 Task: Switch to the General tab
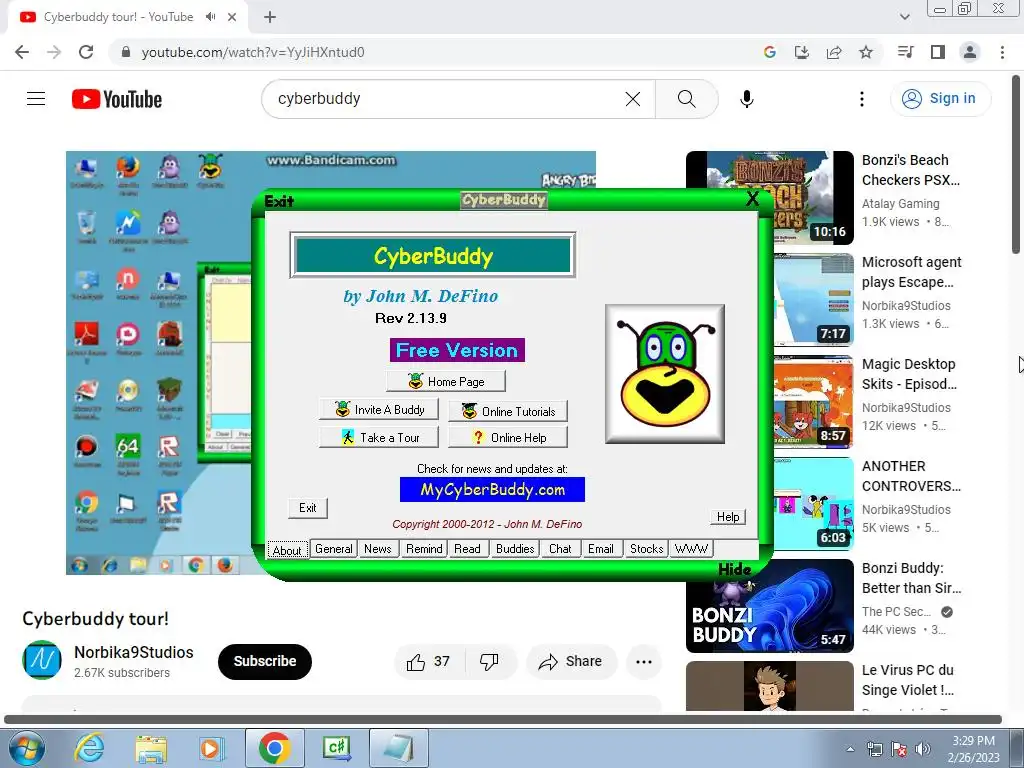[x=333, y=549]
